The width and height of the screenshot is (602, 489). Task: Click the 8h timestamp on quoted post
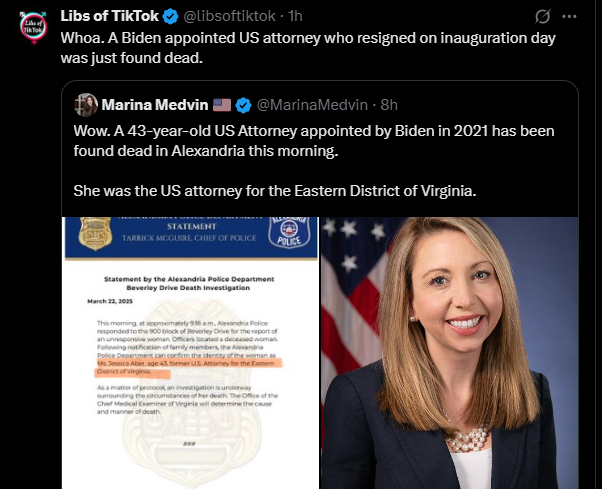point(389,105)
